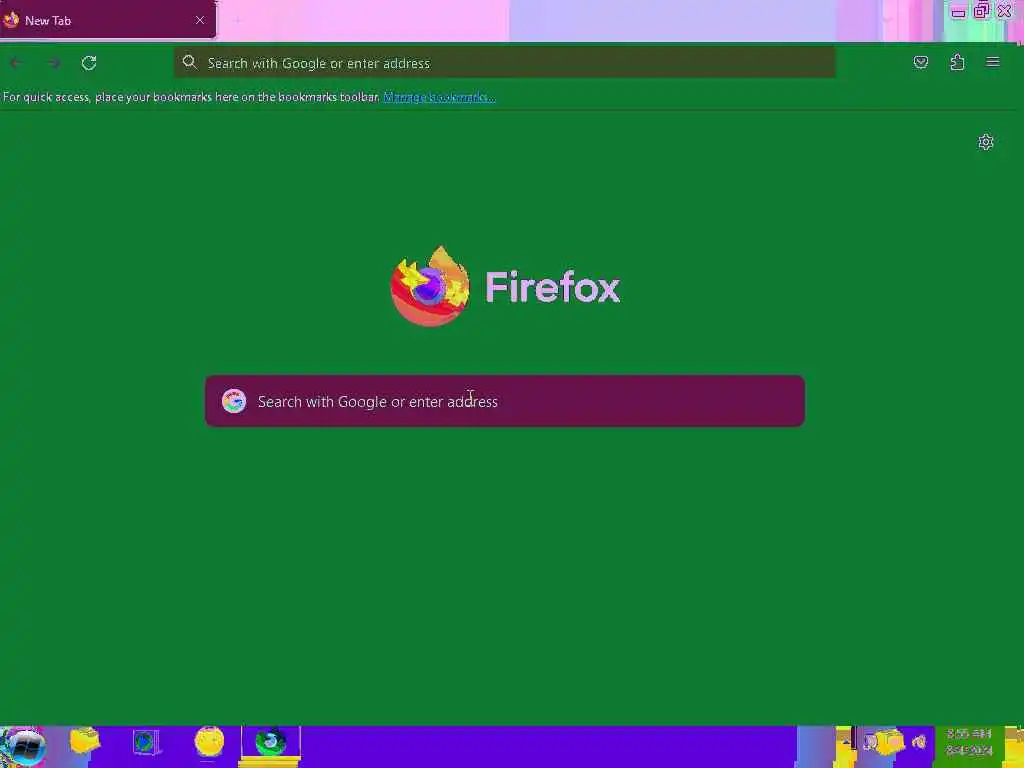This screenshot has width=1024, height=768.
Task: Focus the top address bar
Action: click(x=504, y=63)
